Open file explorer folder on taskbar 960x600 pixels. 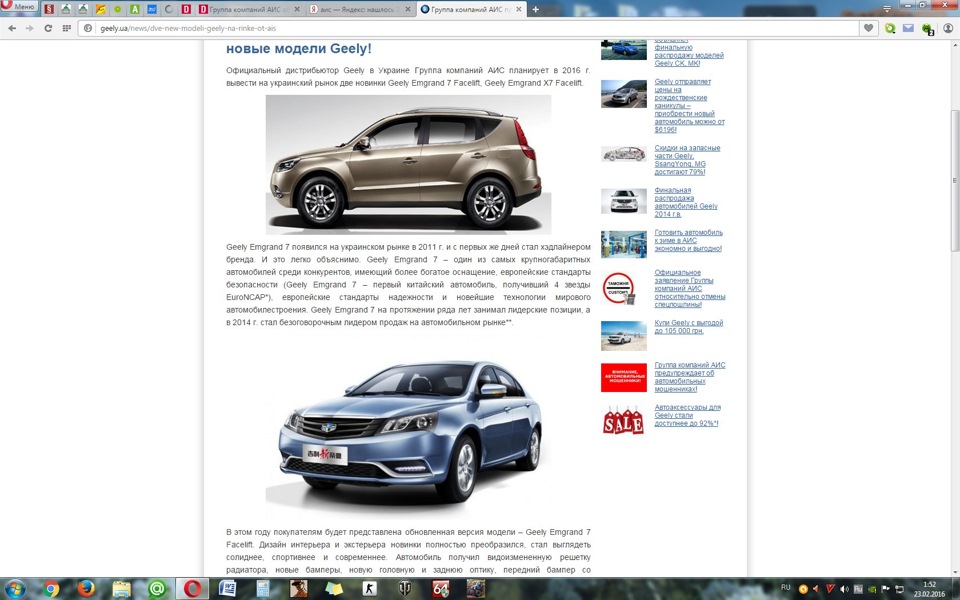point(122,588)
